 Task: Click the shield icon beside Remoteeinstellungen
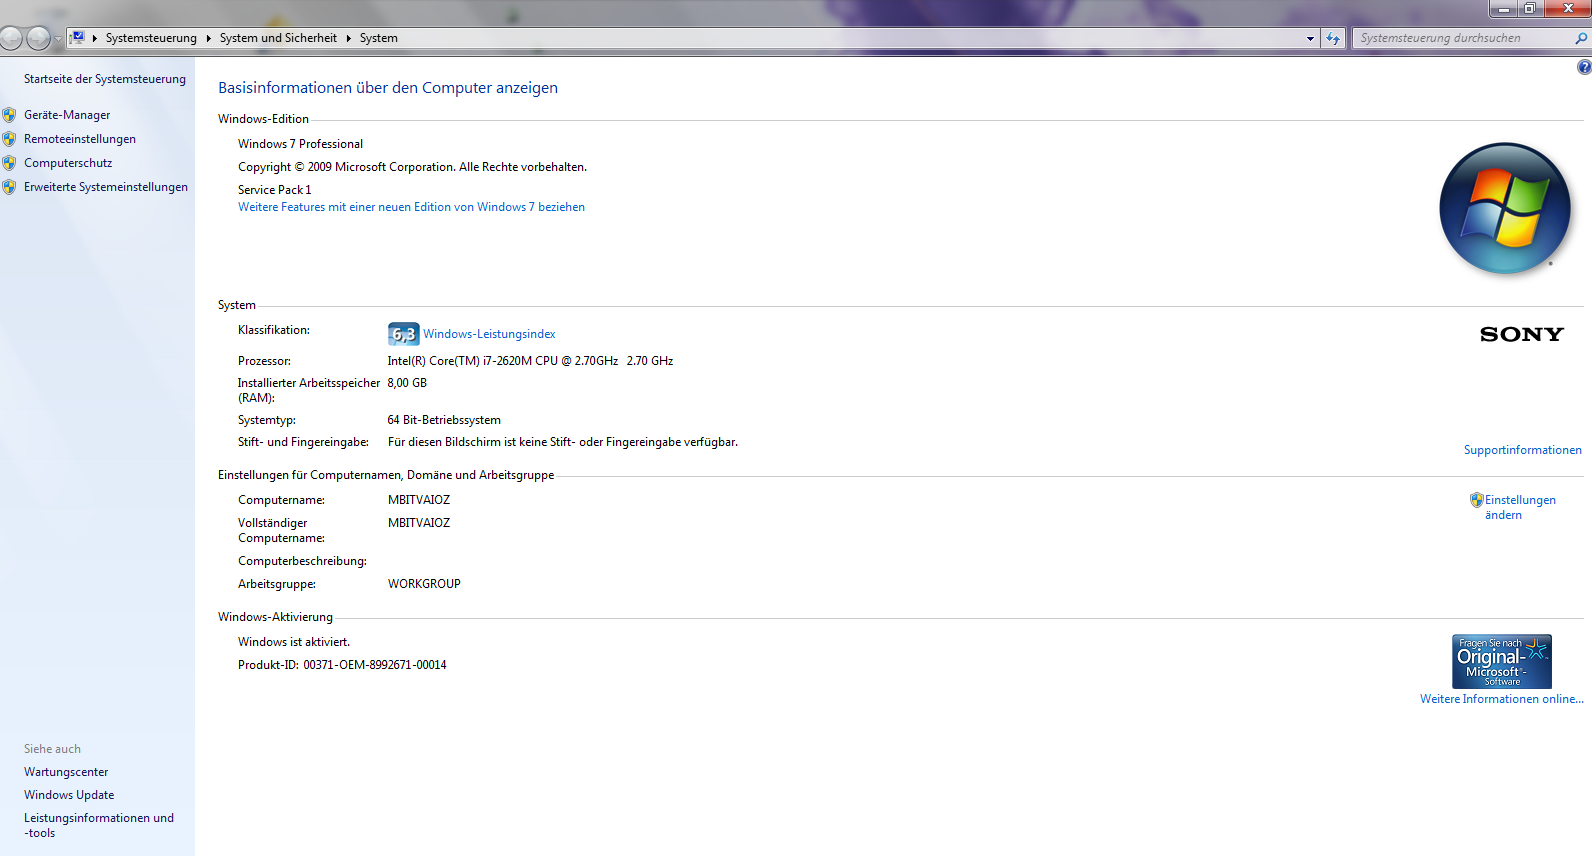pos(9,139)
